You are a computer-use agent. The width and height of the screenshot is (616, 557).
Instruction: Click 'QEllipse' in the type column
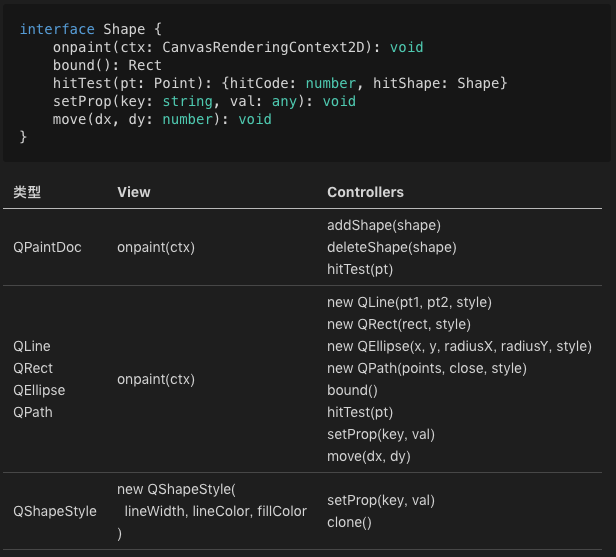tap(39, 390)
